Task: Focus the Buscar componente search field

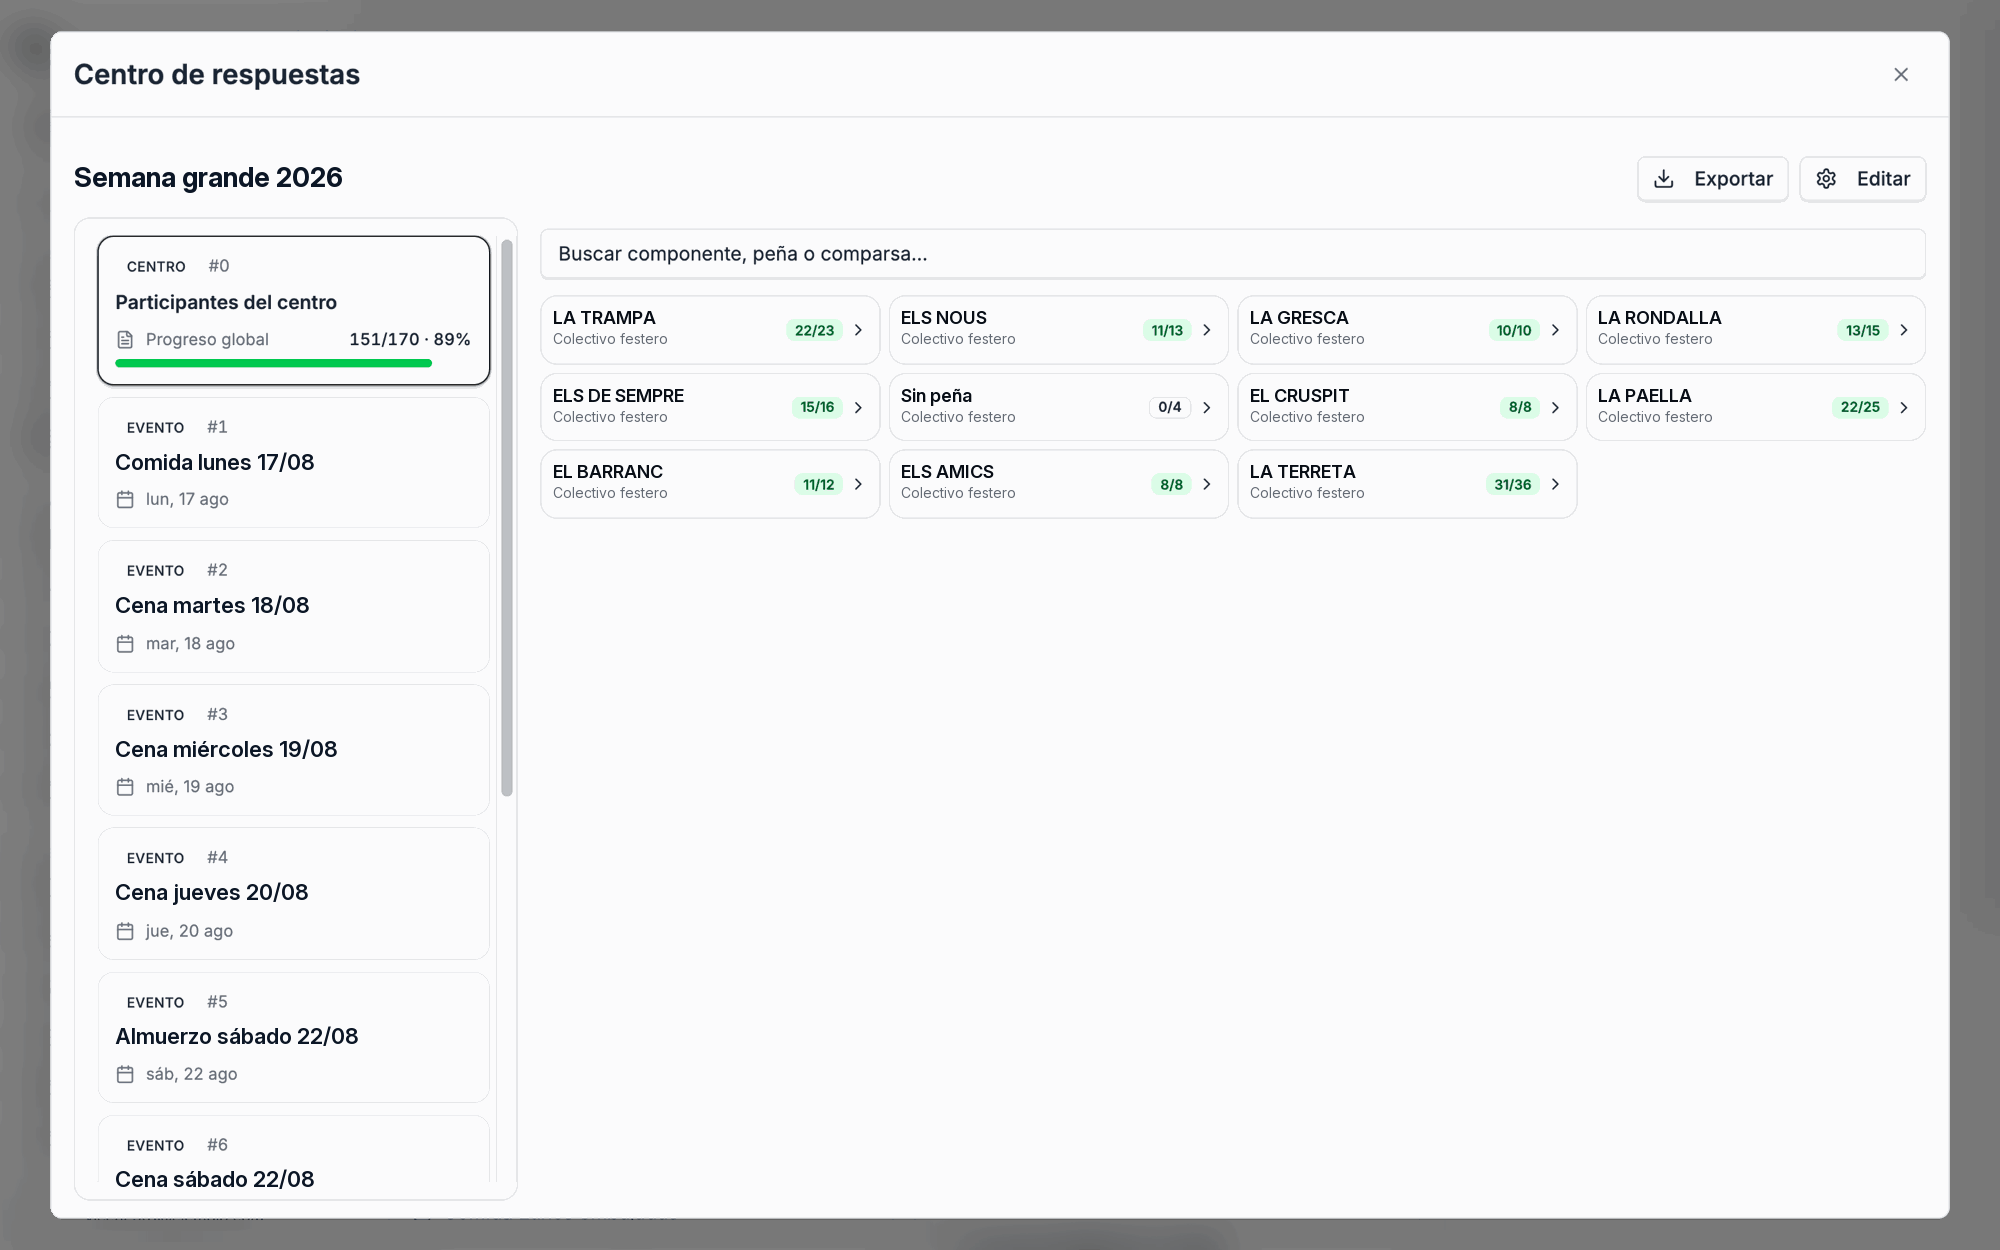Action: 1233,254
